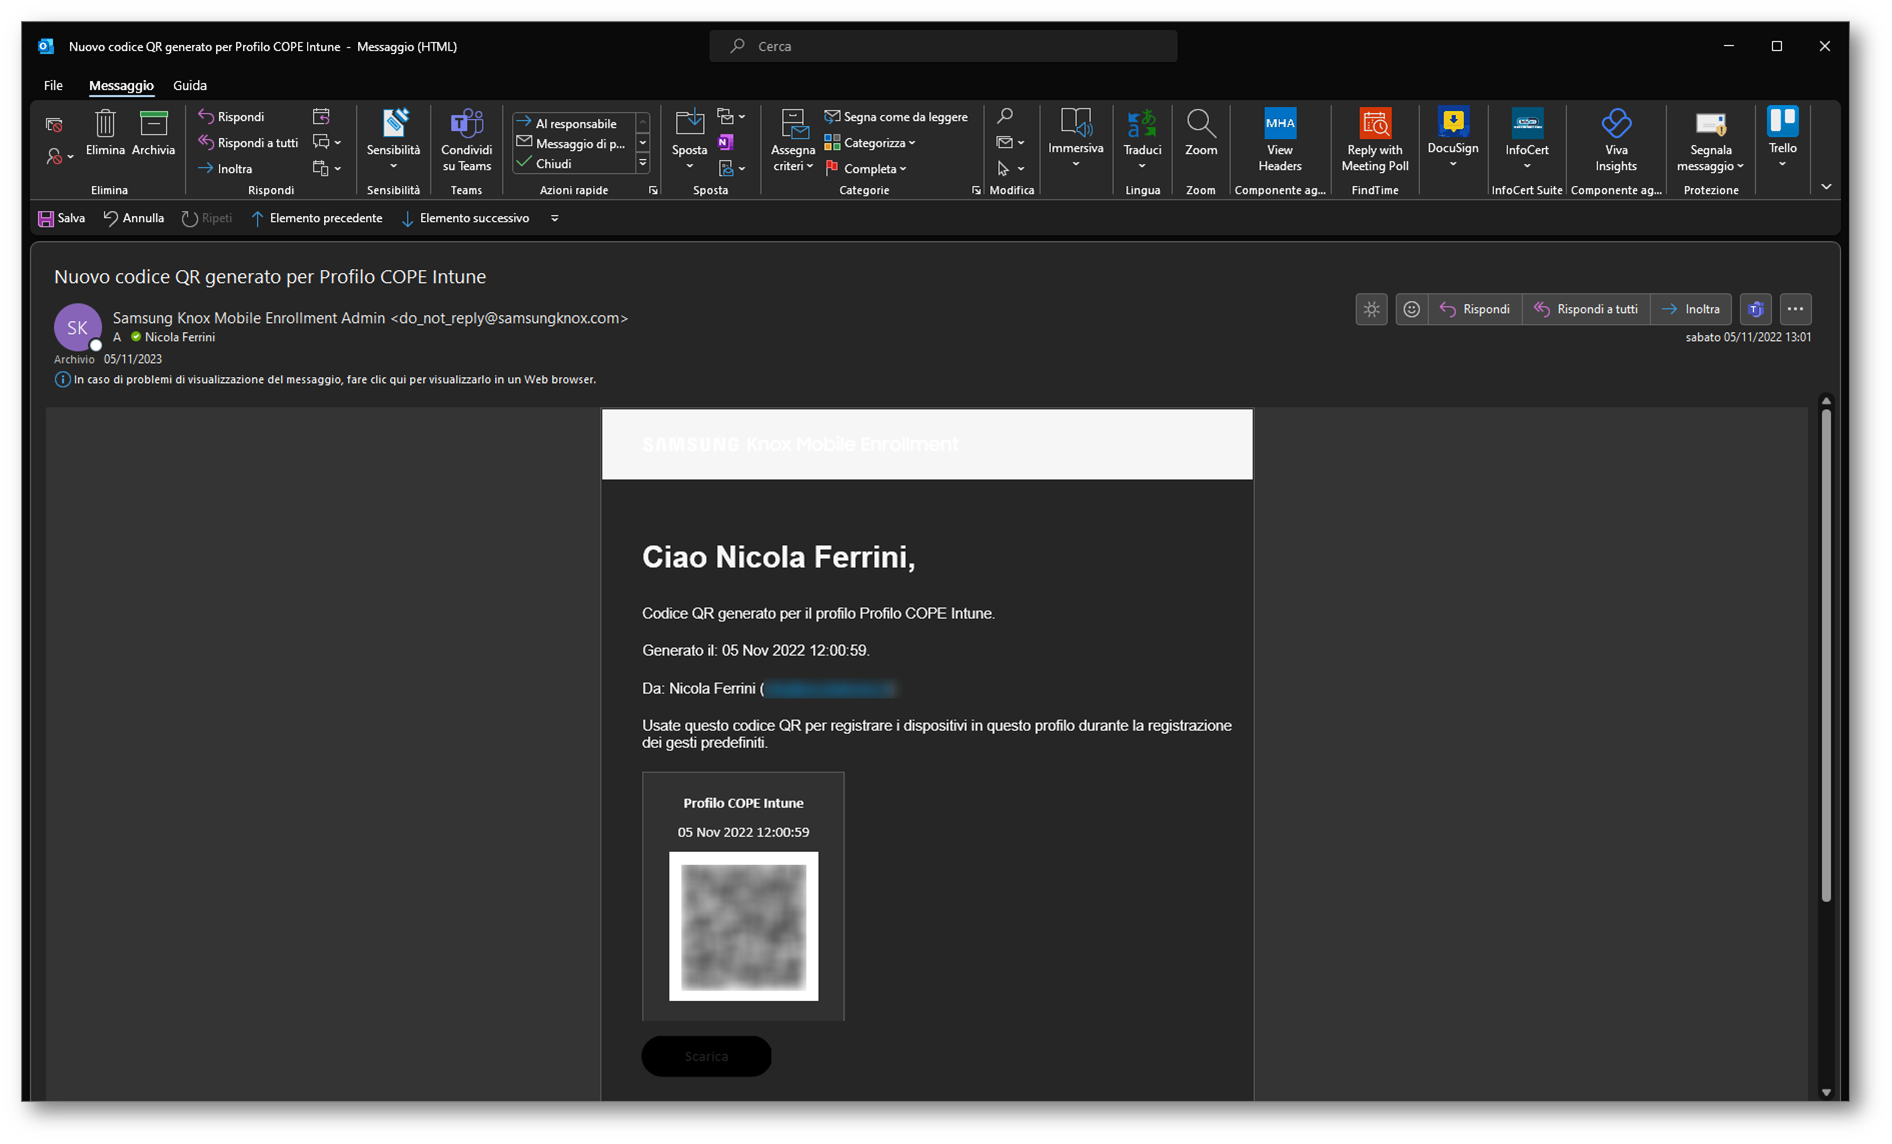Click the SK sender avatar
Viewport: 1892px width, 1144px height.
click(77, 327)
